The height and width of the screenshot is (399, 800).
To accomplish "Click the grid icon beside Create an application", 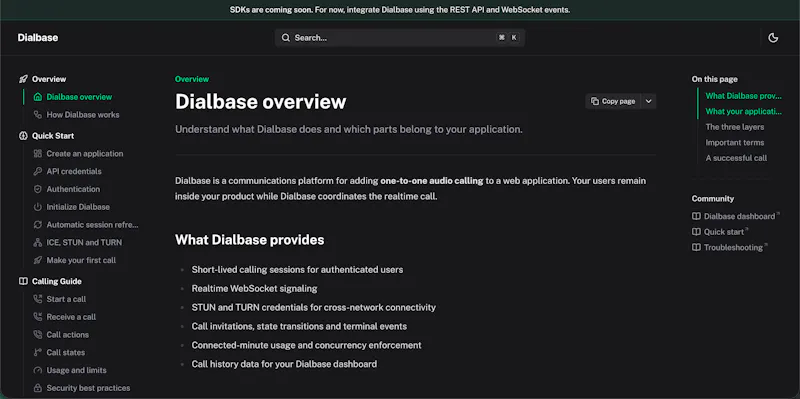I will (38, 154).
